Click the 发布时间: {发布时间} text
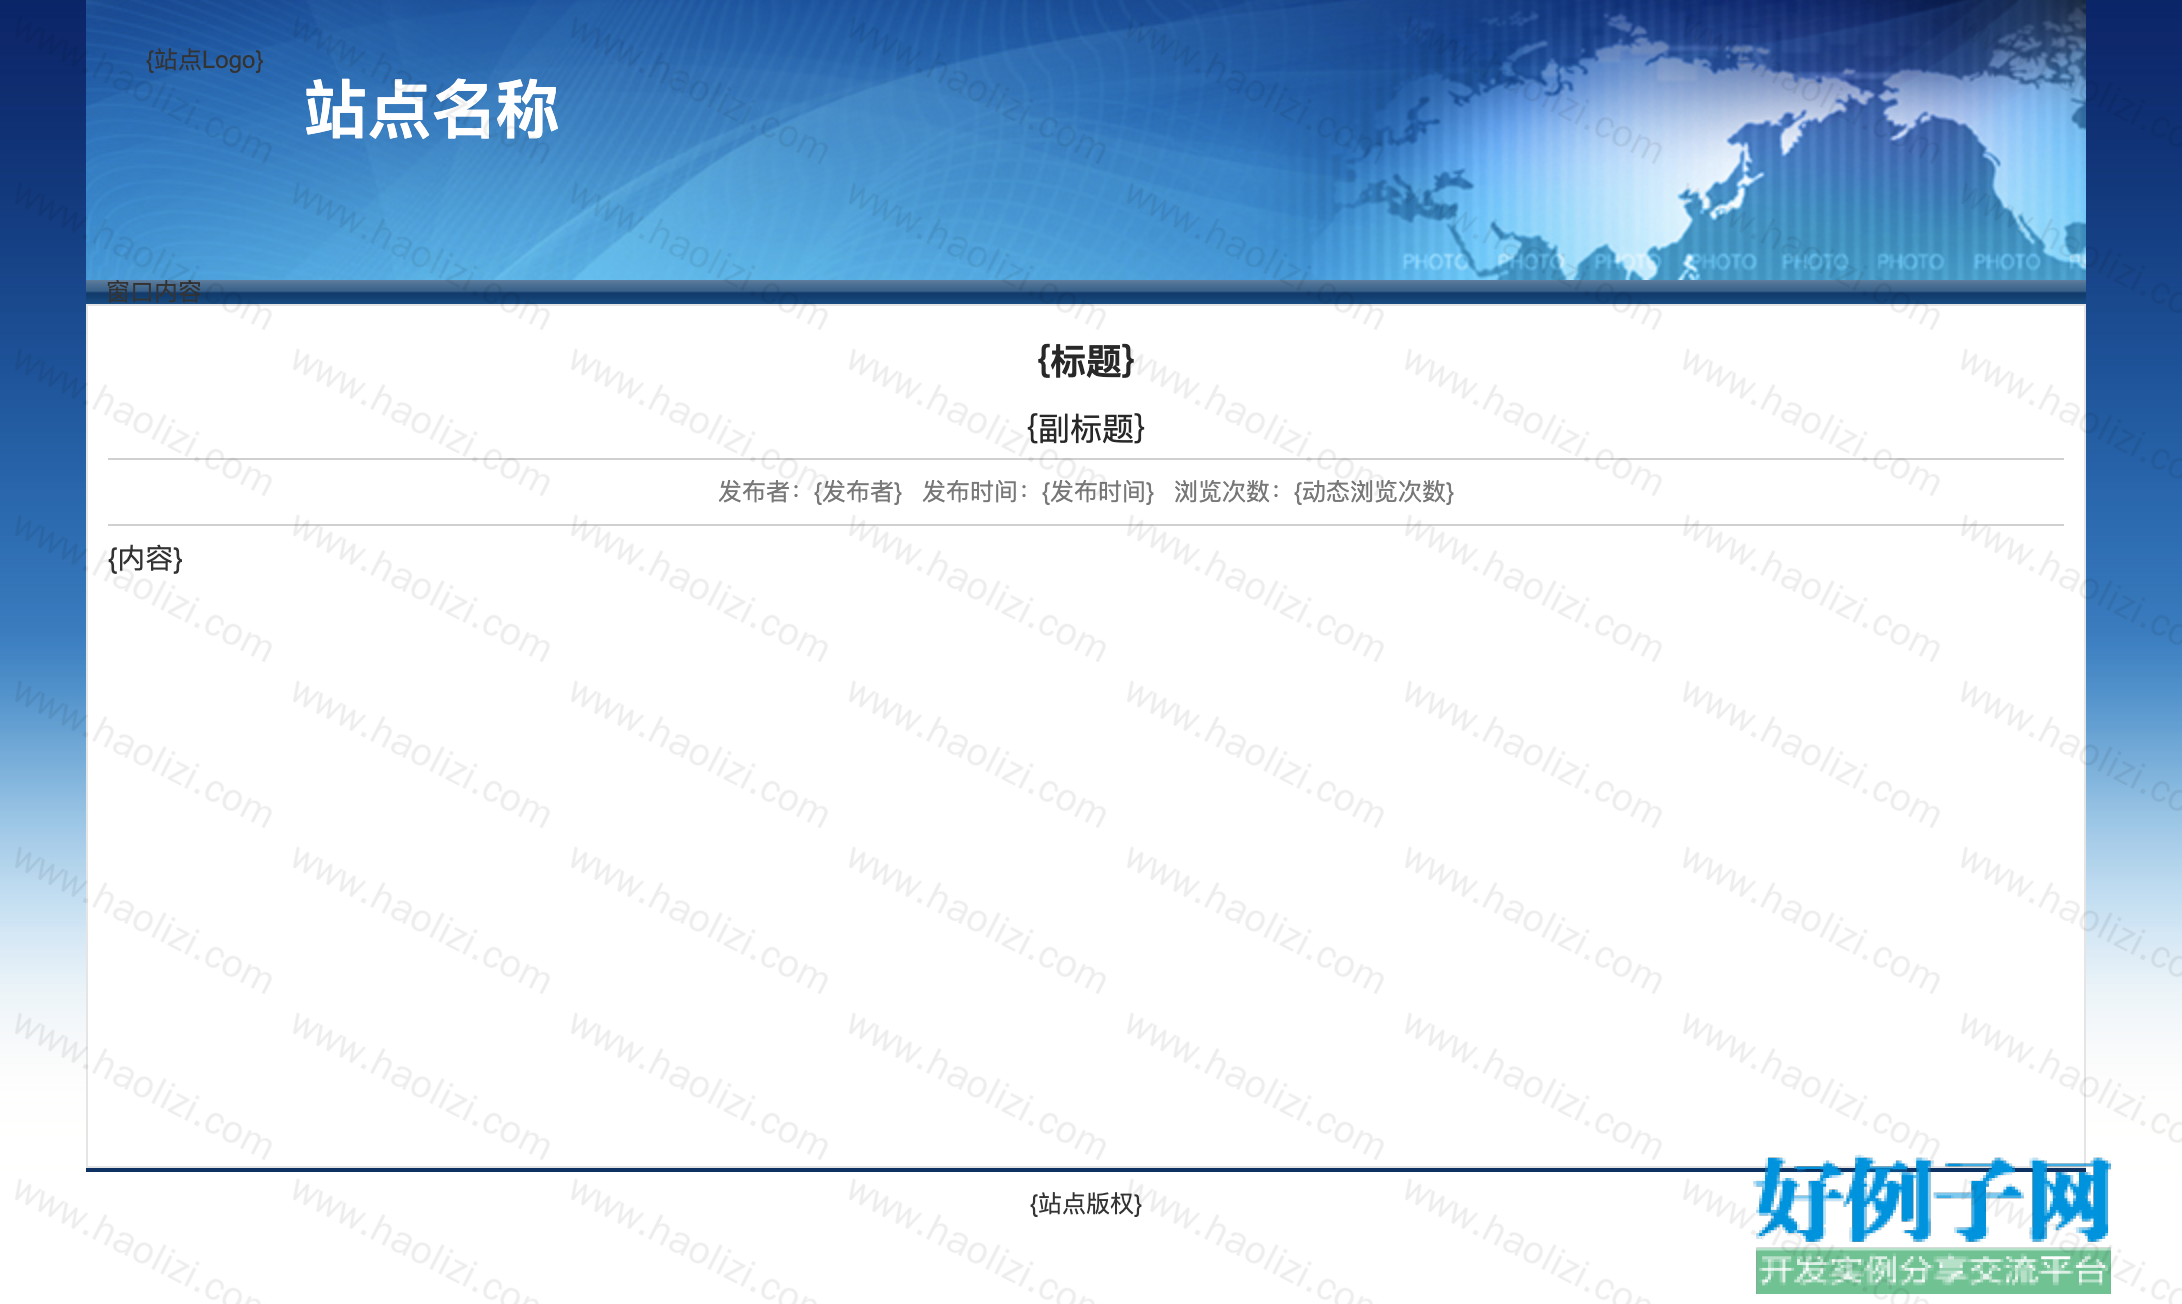This screenshot has width=2182, height=1304. [x=1038, y=491]
